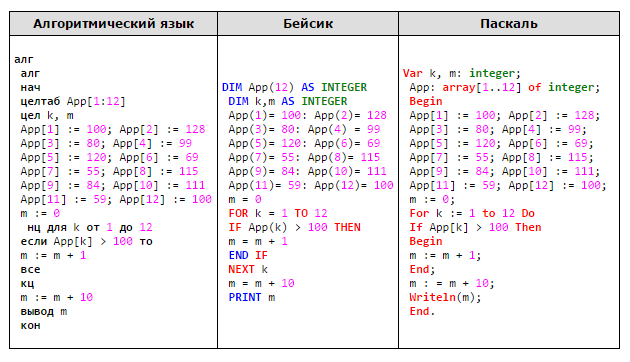Click the Pascal line "App: array[1..12] of integer;"

point(505,87)
